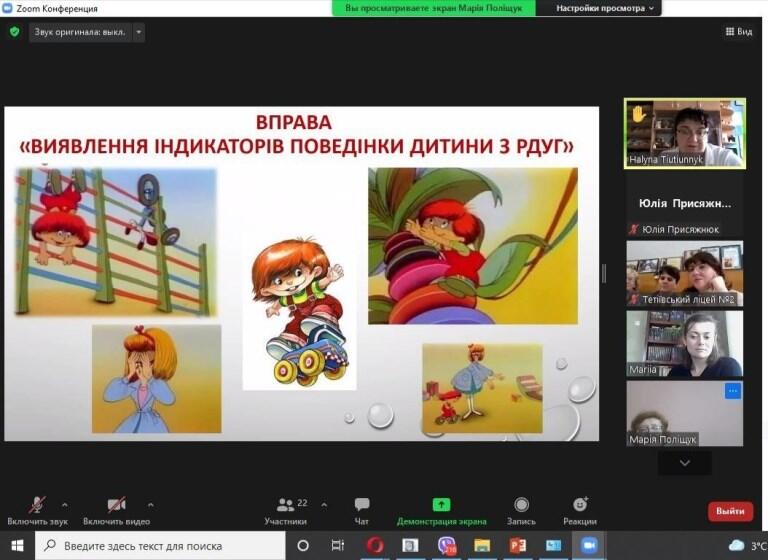Open Opera browser from taskbar
The width and height of the screenshot is (768, 560).
375,545
